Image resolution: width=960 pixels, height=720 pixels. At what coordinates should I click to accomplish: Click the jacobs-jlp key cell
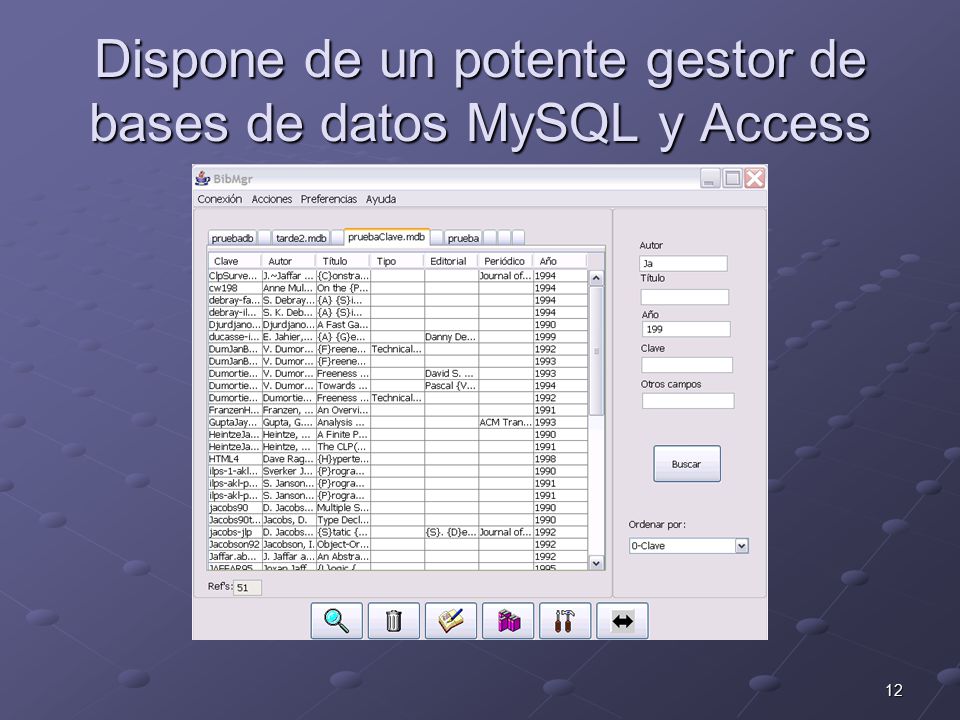click(235, 532)
